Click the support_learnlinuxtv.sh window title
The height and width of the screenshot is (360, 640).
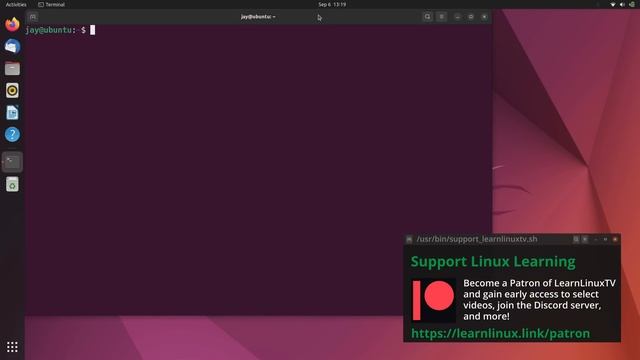pyautogui.click(x=477, y=239)
